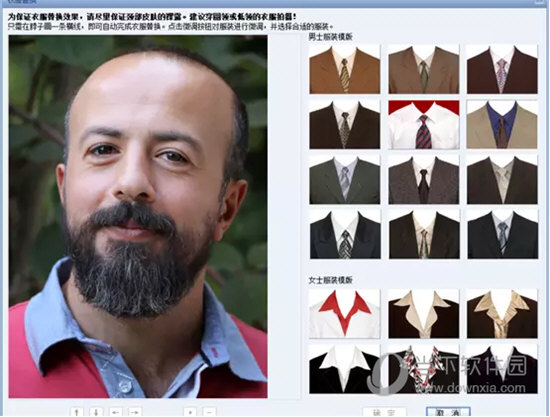Click the move down arrow button
Image resolution: width=550 pixels, height=417 pixels.
tap(96, 412)
